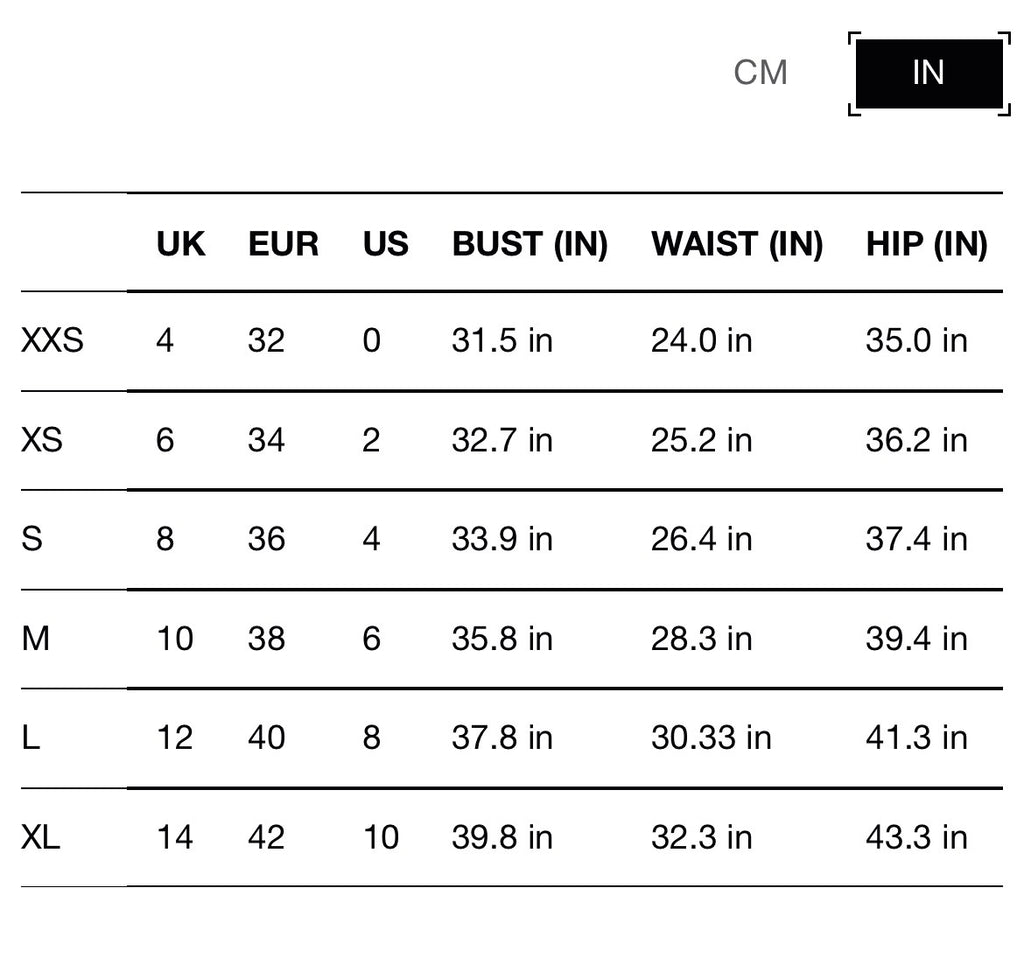Select the S size row label
1024x965 pixels.
point(32,539)
